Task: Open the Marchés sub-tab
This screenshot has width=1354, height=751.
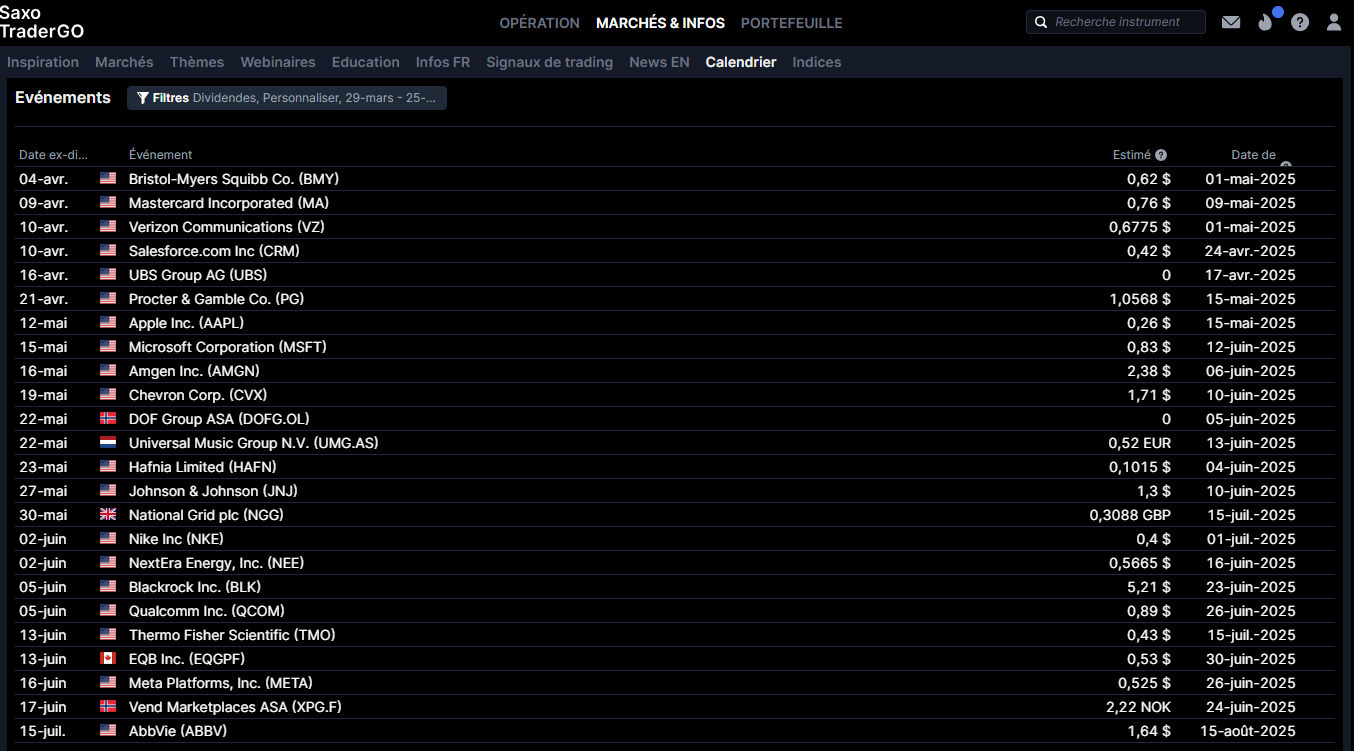Action: [x=124, y=62]
